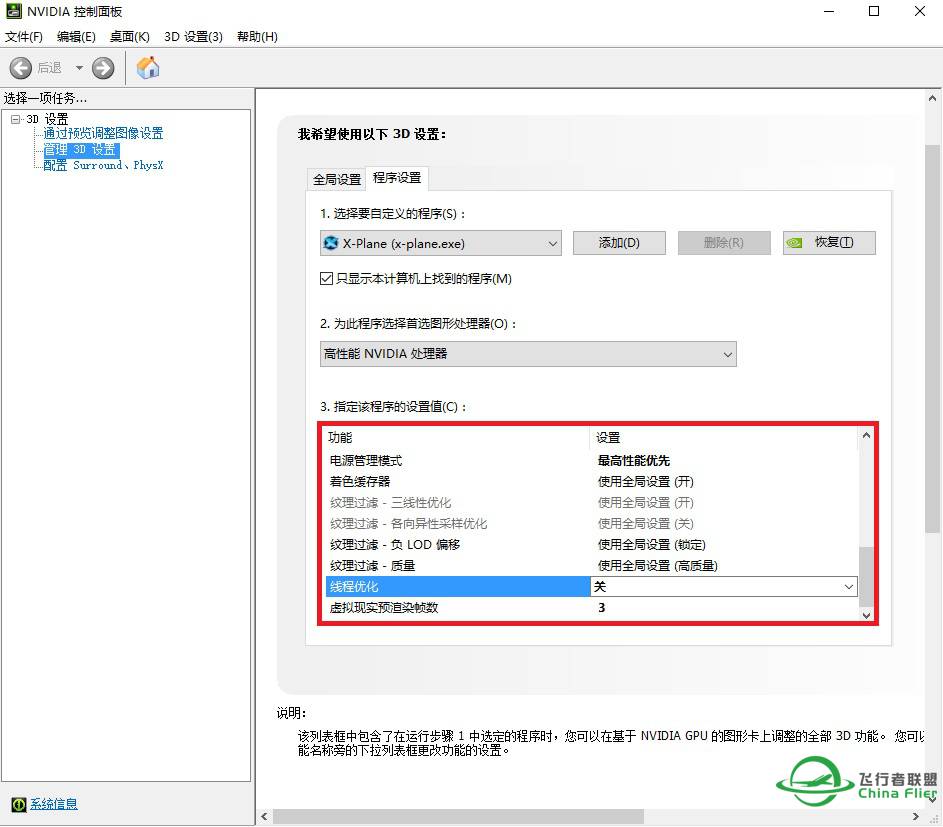Image resolution: width=943 pixels, height=827 pixels.
Task: Select the 电源管理模式 row
Action: pos(592,461)
